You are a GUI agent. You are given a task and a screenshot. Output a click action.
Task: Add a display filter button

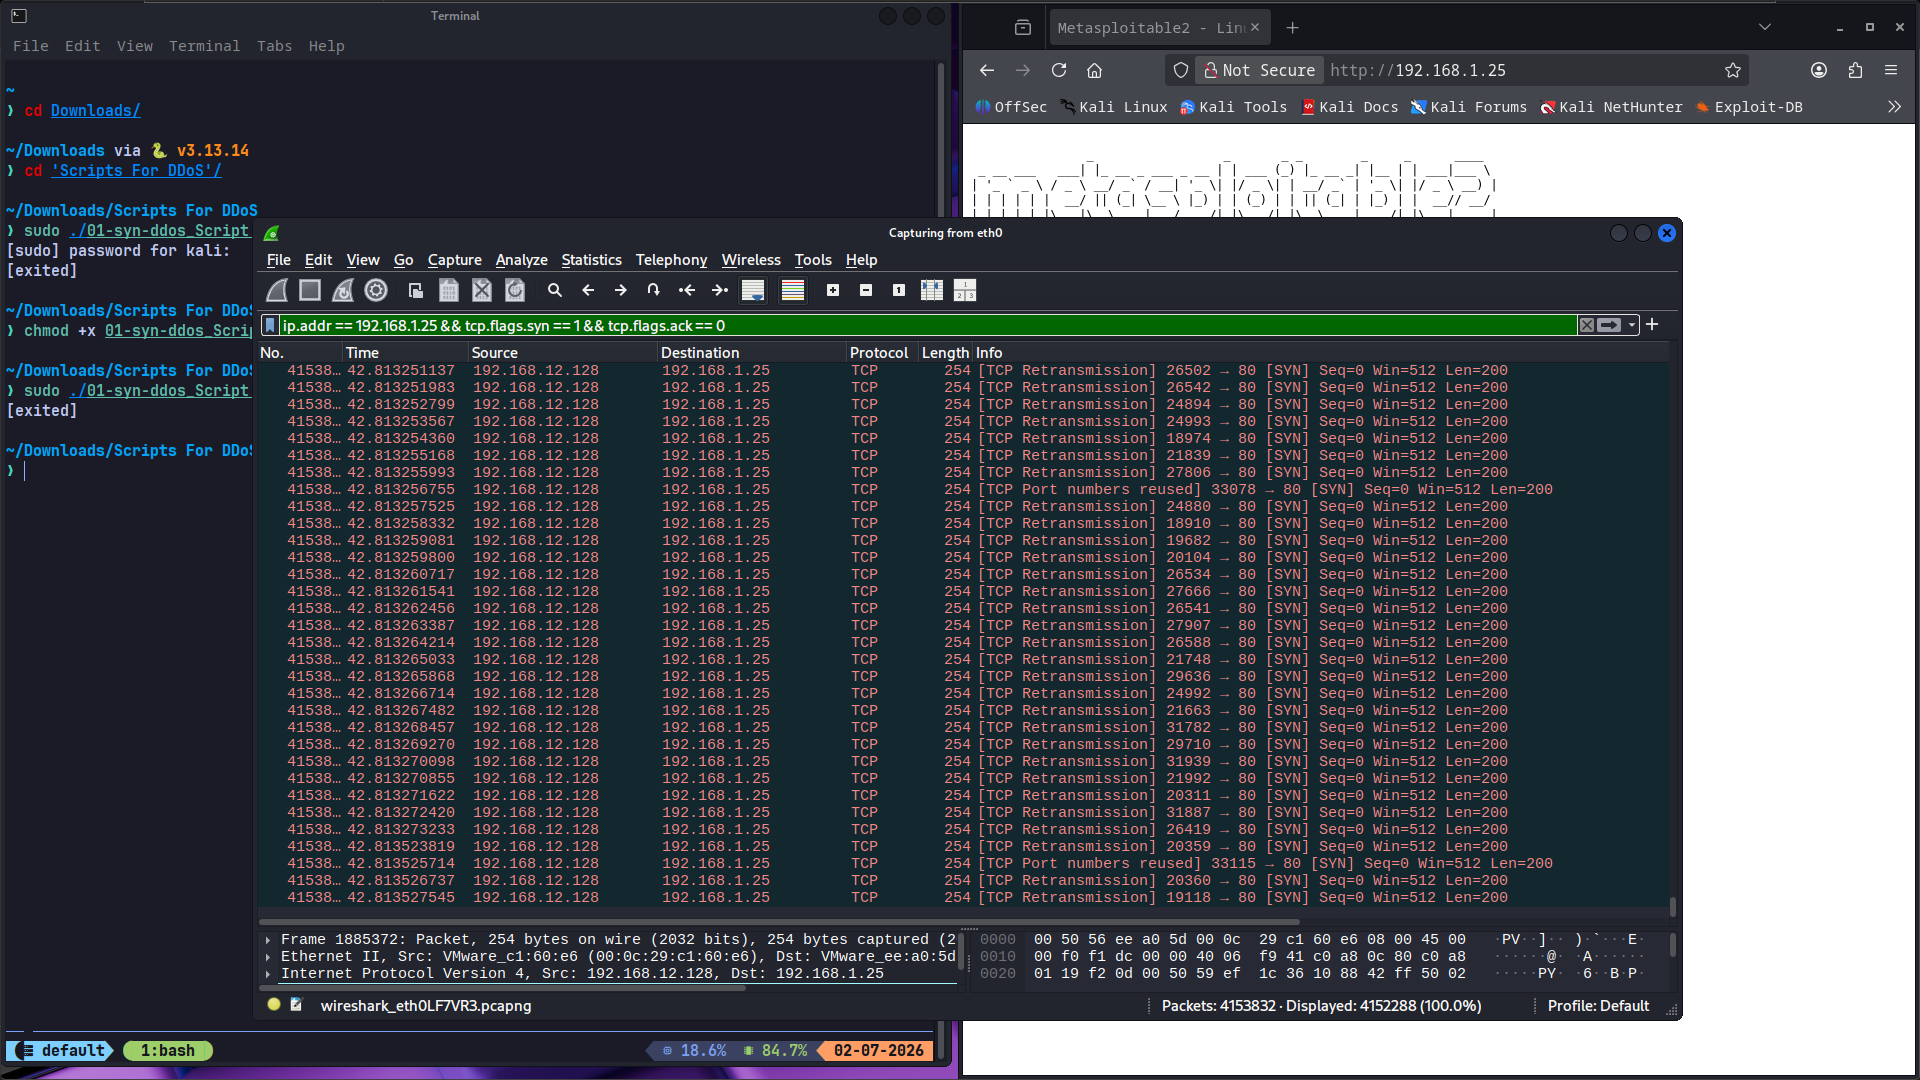[1652, 324]
